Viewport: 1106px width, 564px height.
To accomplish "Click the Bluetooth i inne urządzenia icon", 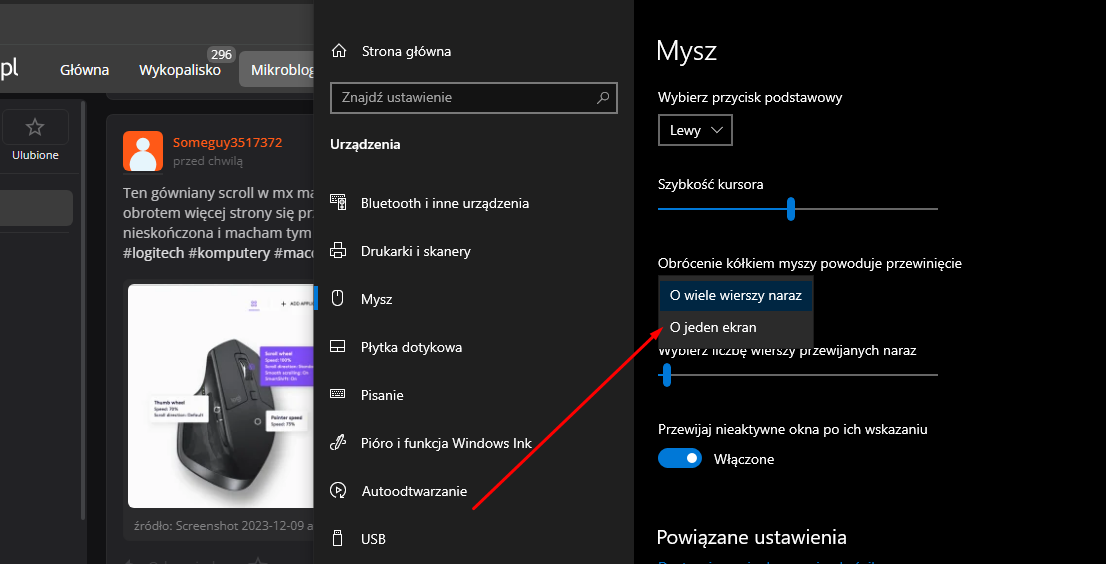I will [338, 203].
